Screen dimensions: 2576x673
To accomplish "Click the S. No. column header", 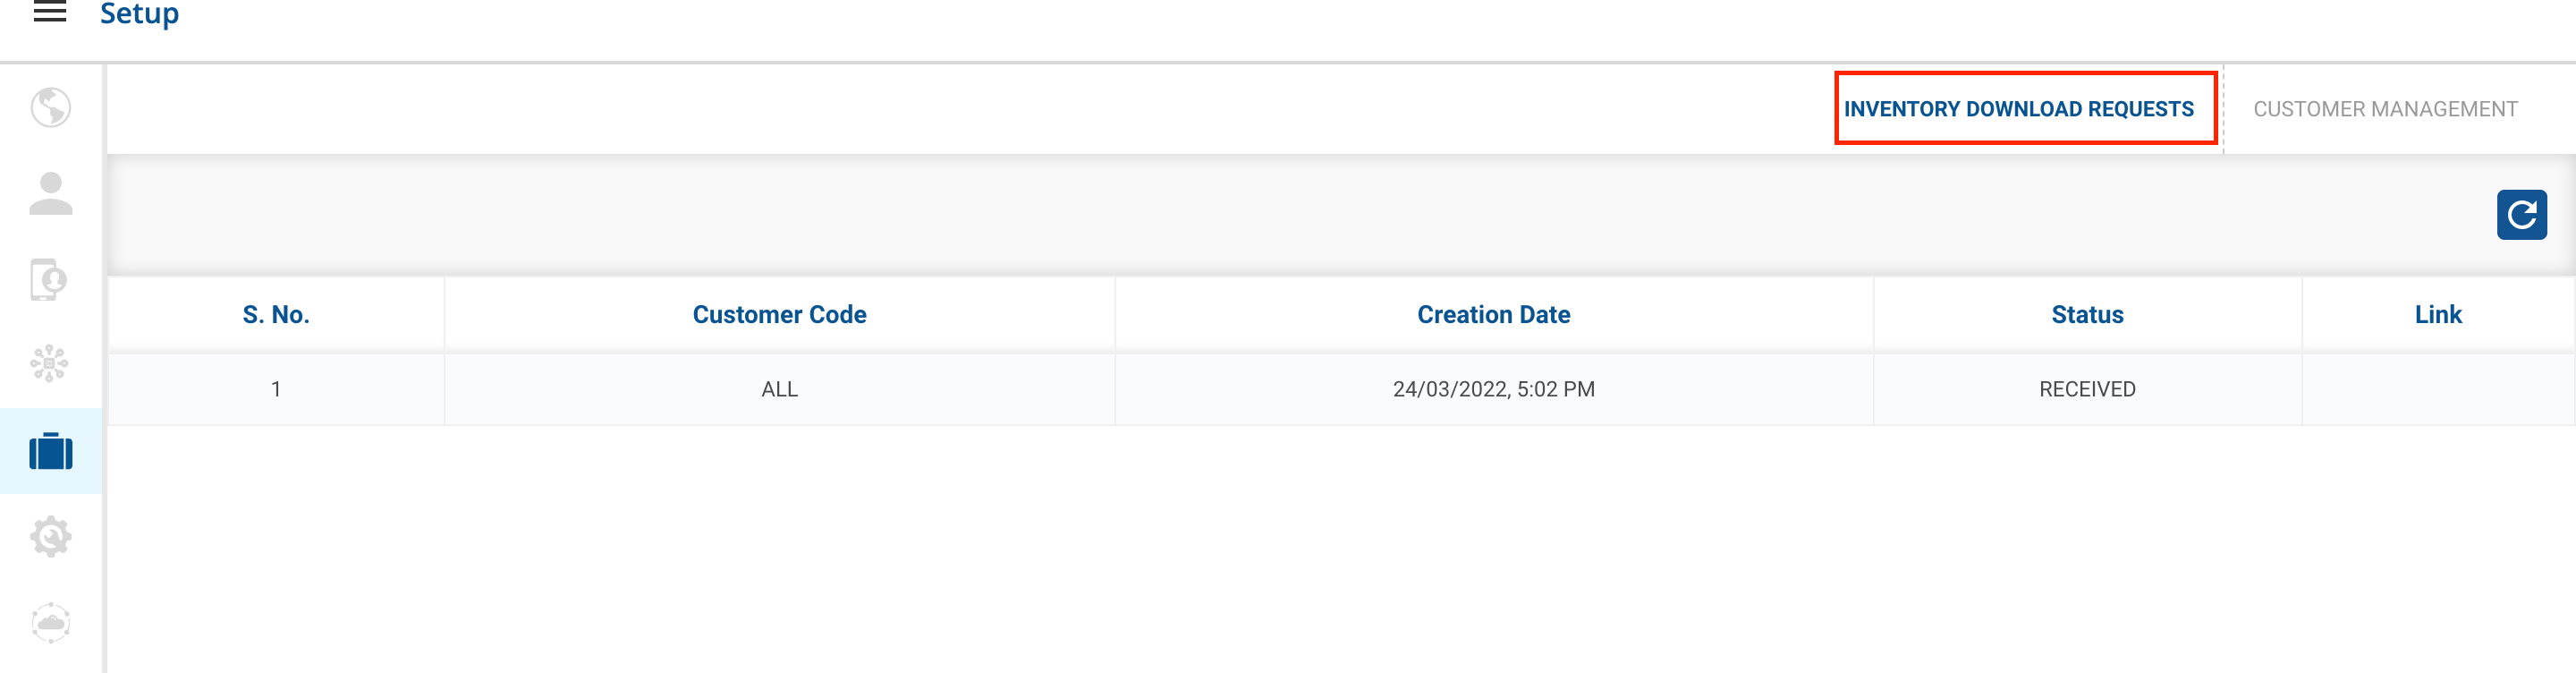I will point(276,315).
